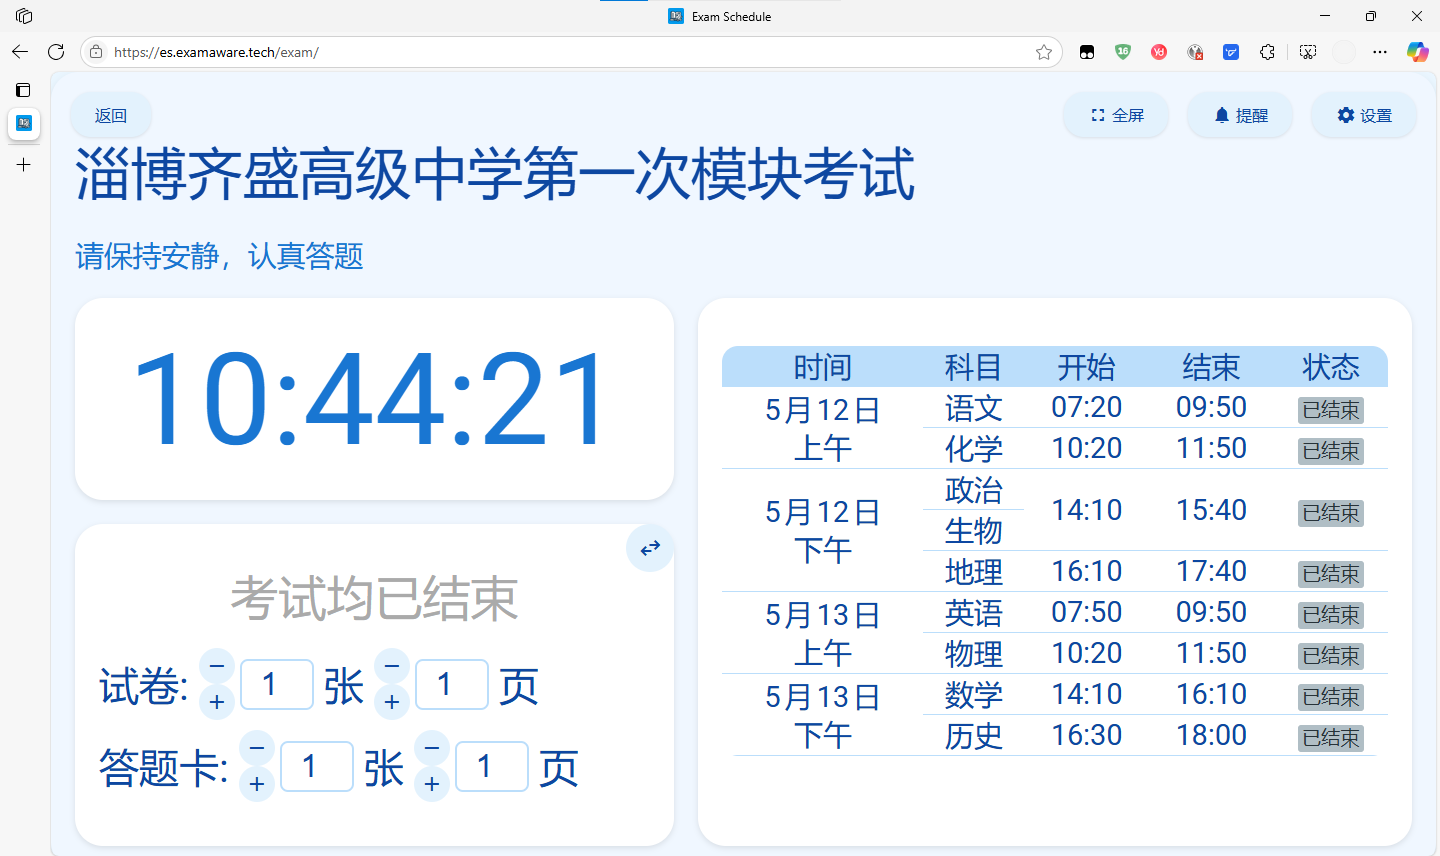Screen dimensions: 1440x856
Task: Add a new tab with plus icon in sidebar
Action: pos(24,164)
